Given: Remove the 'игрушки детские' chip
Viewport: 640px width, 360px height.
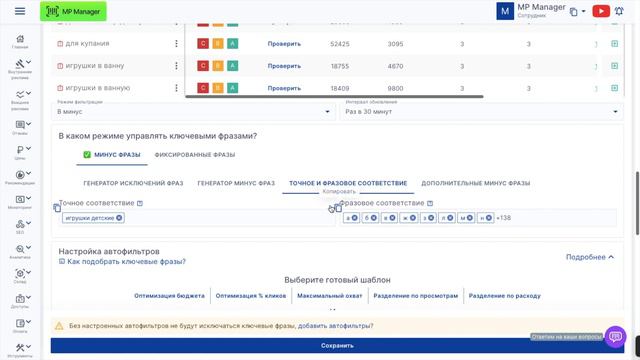Looking at the screenshot, I should click(119, 218).
